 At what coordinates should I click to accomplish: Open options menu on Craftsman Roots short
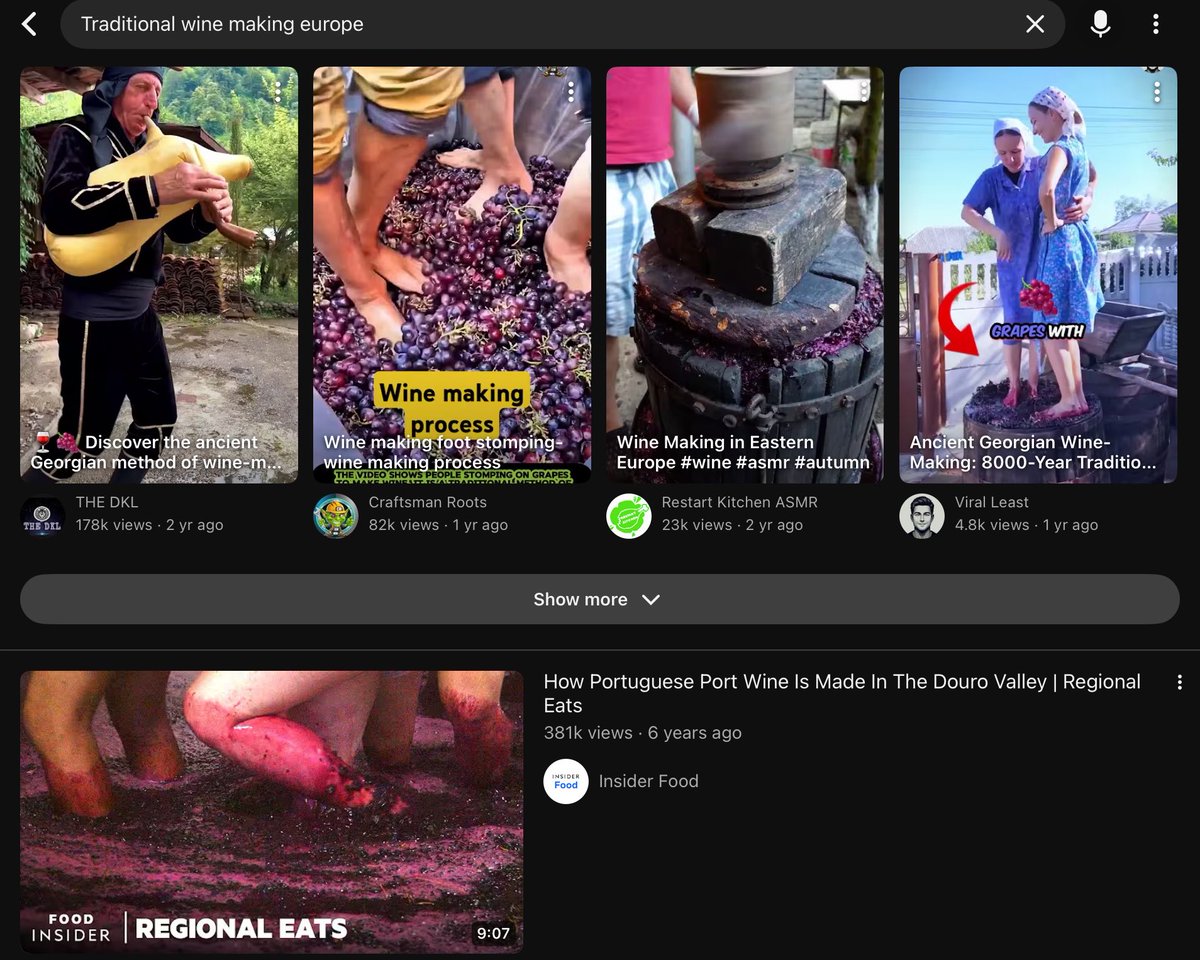(571, 92)
